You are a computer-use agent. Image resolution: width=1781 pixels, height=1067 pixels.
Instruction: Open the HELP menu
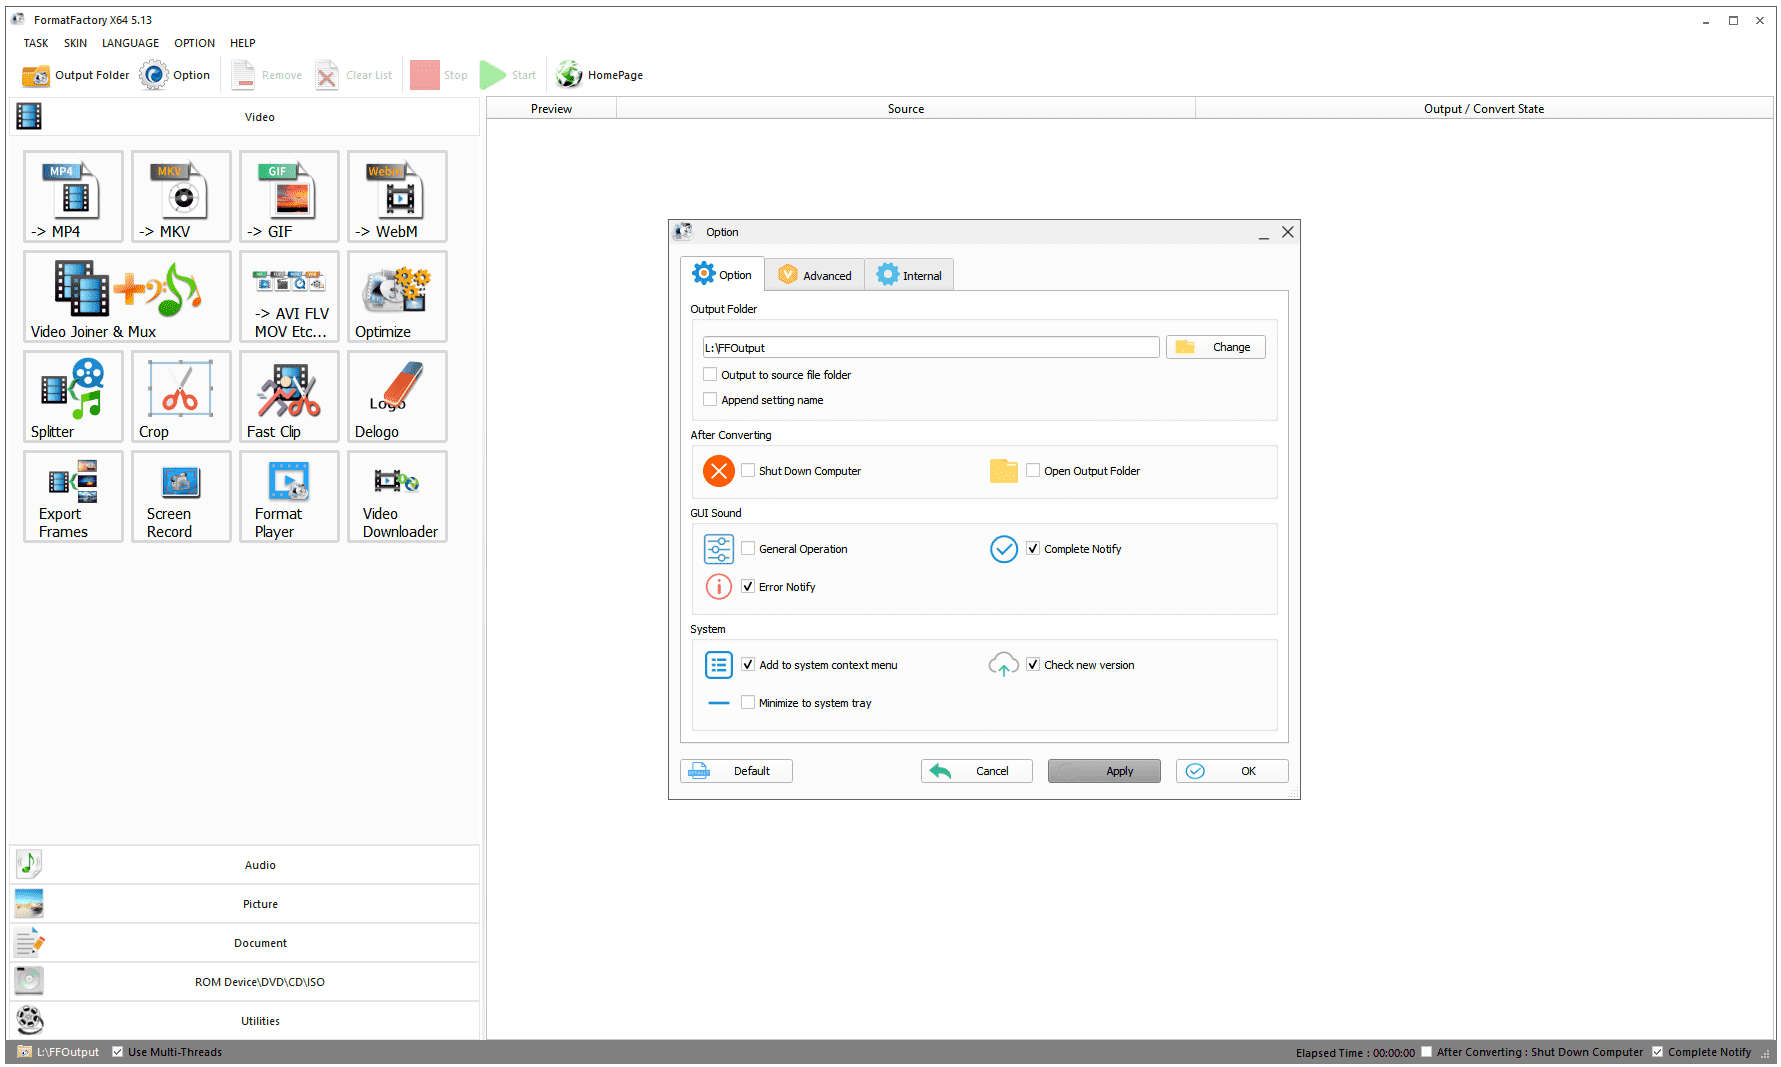tap(243, 43)
